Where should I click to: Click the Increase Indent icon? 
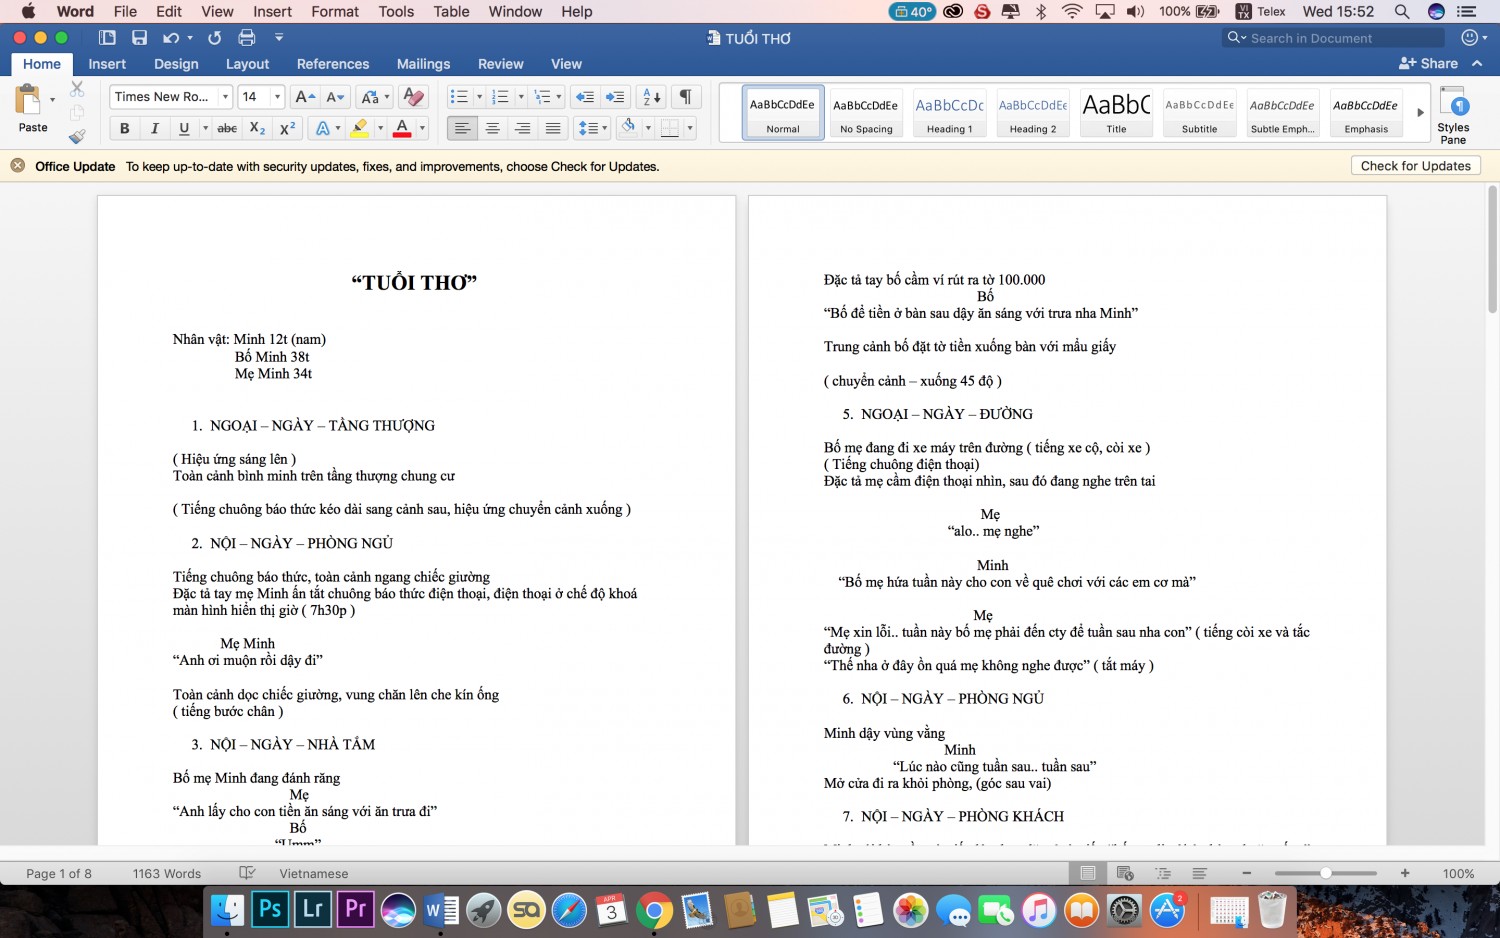615,97
